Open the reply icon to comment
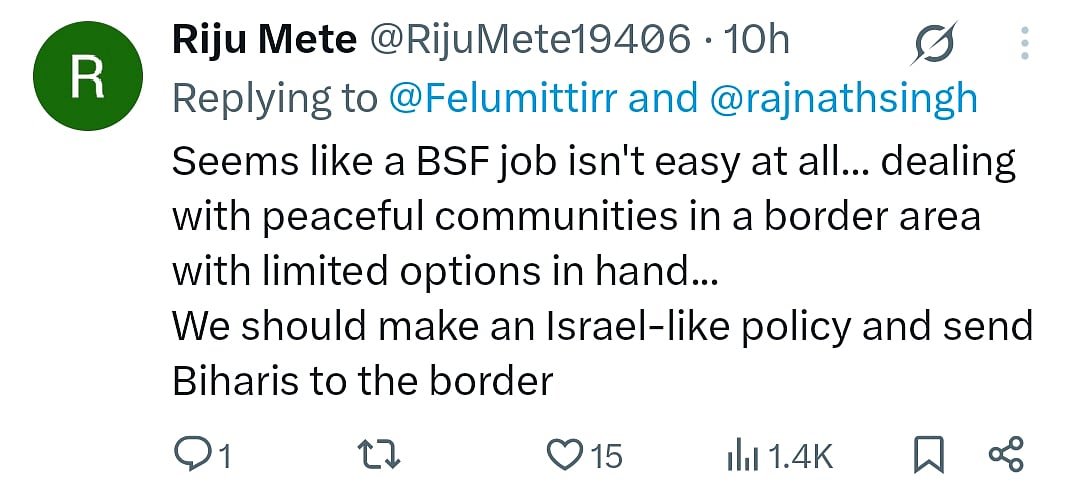This screenshot has height=492, width=1080. pos(190,456)
